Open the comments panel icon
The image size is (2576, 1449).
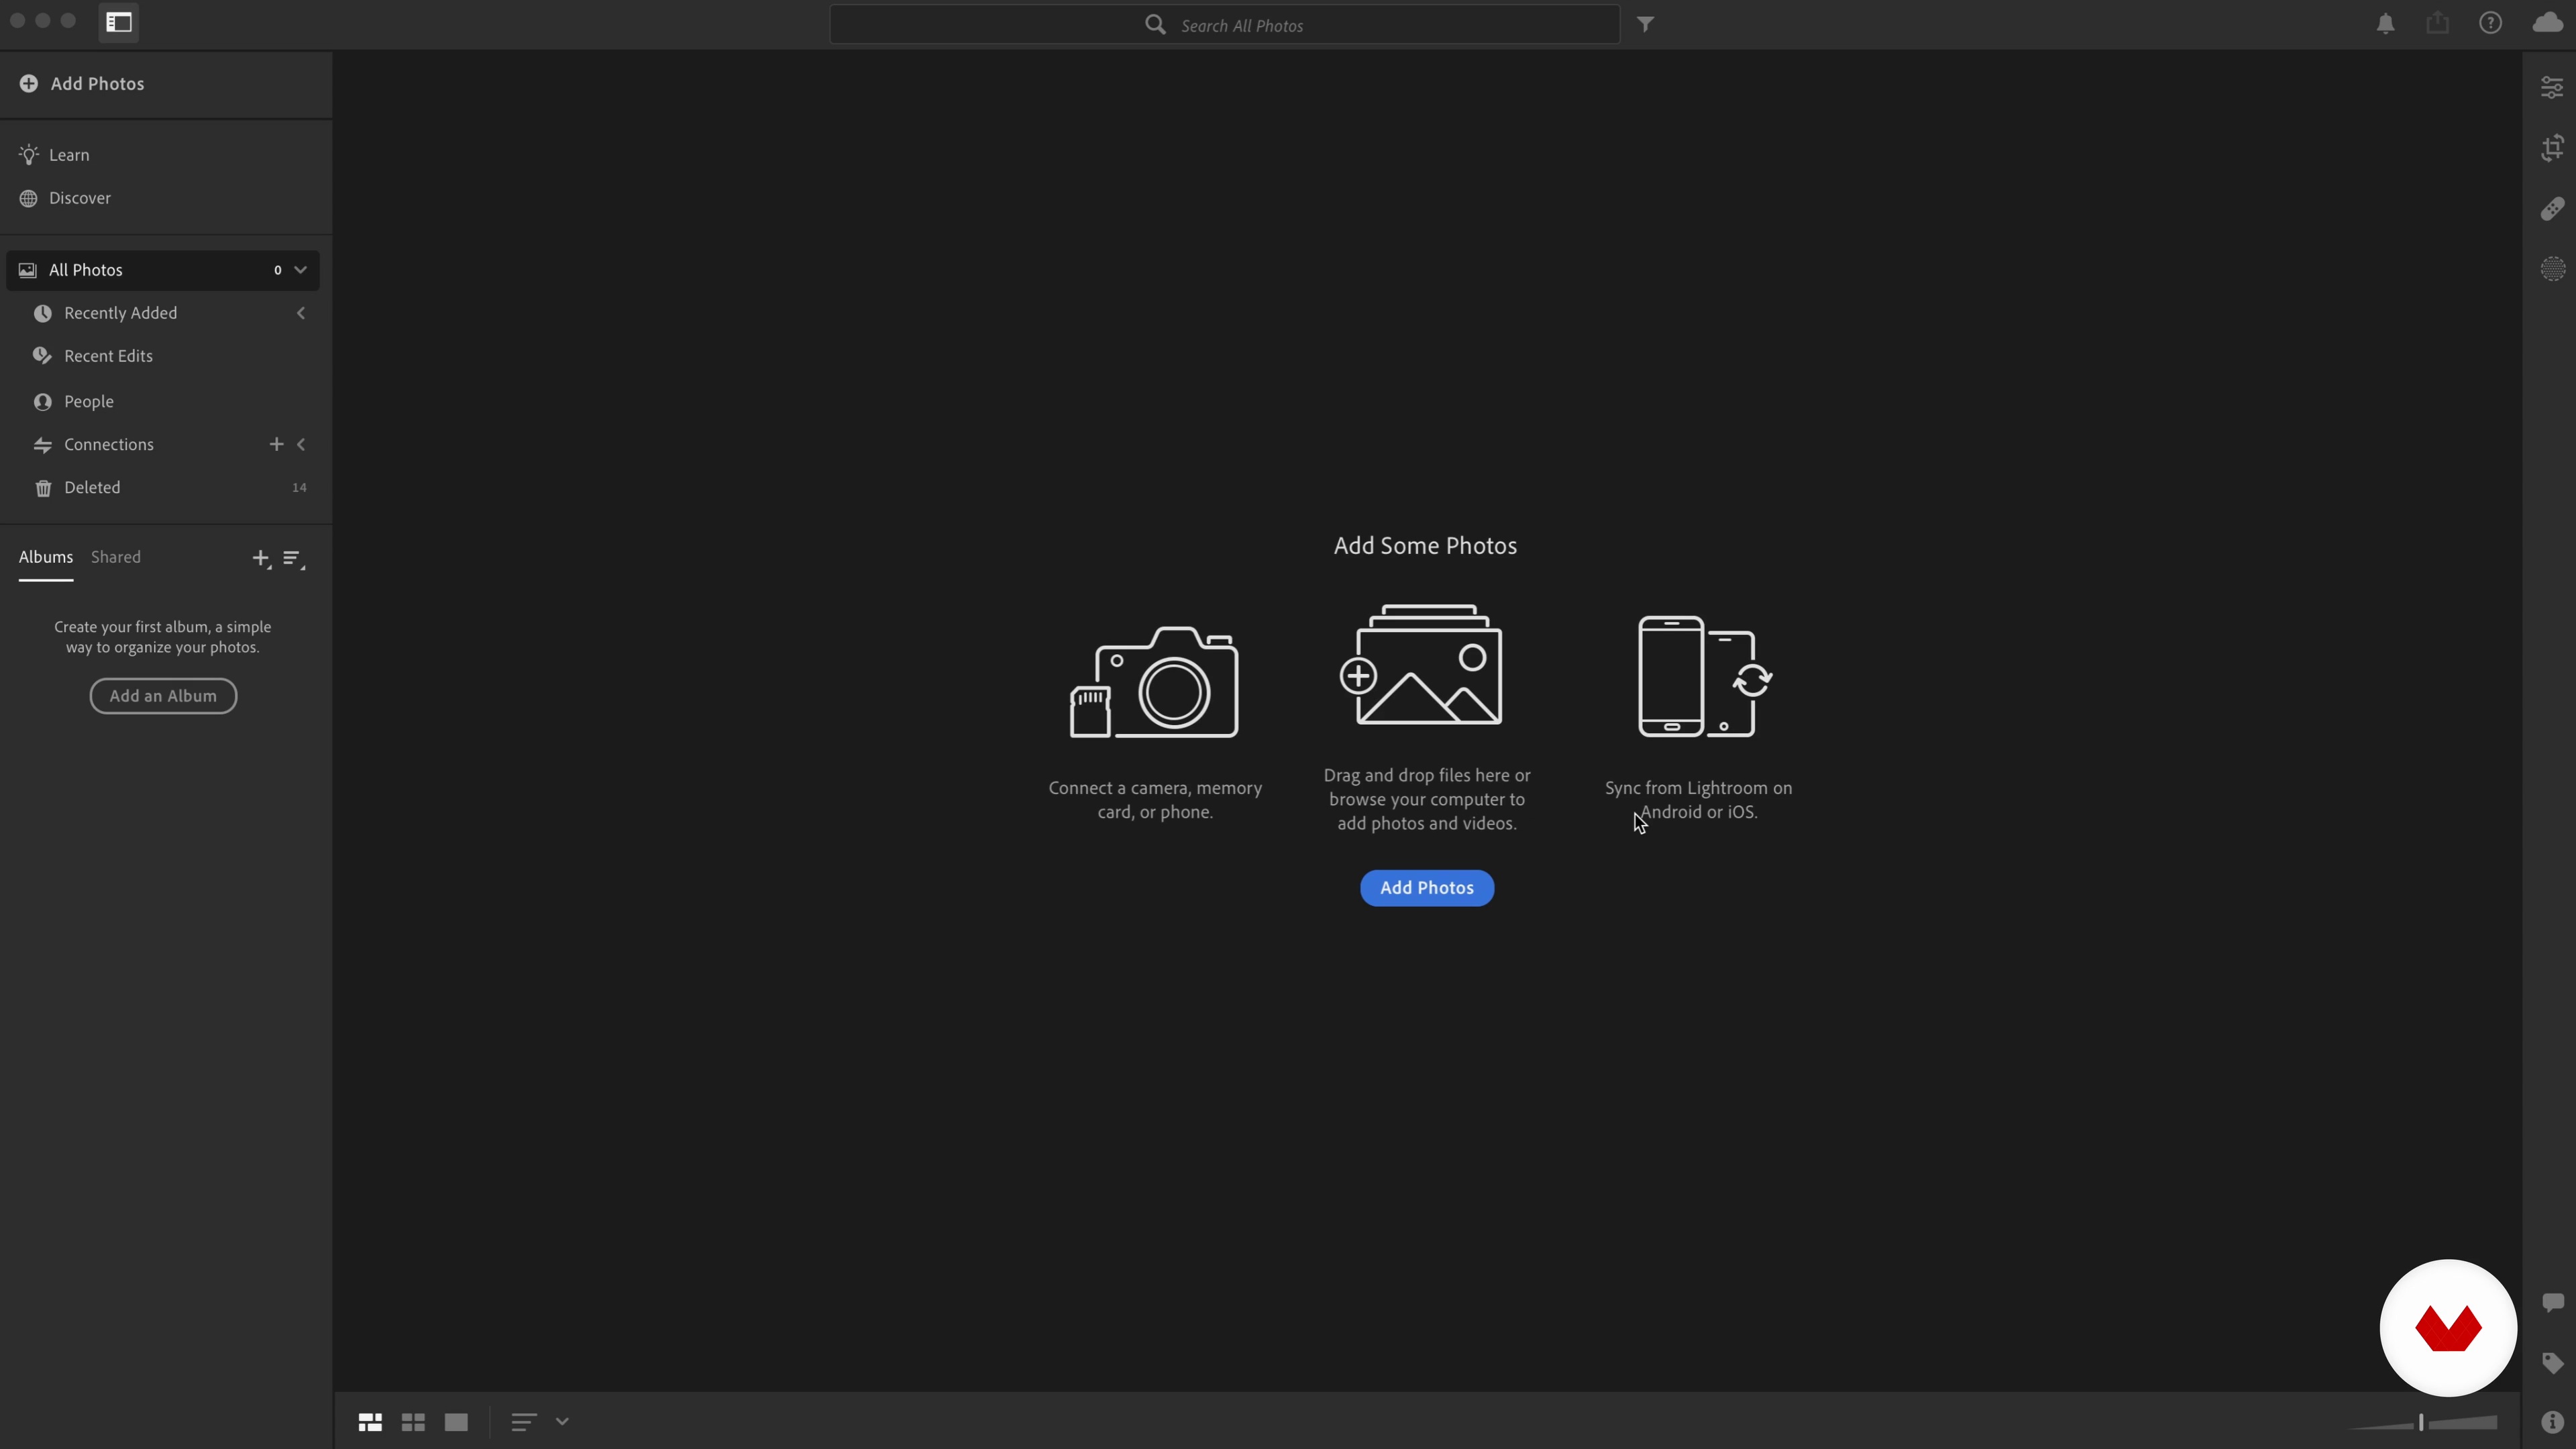point(2552,1302)
